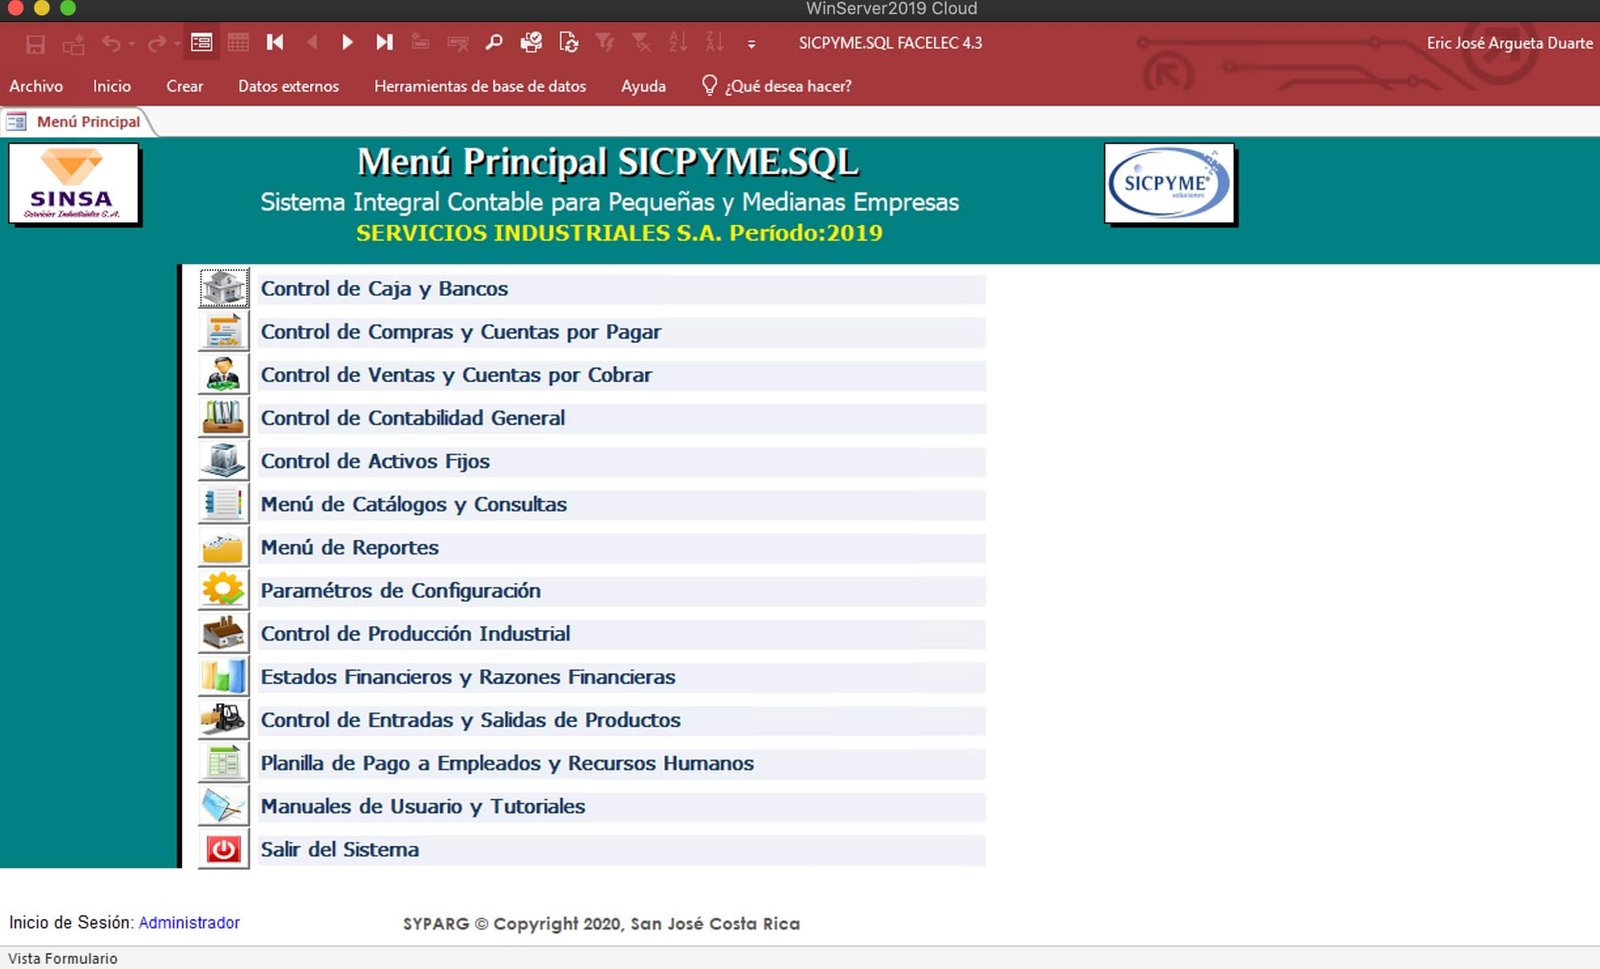
Task: Click the Ventas y Cuentas por Cobrar icon
Action: tap(223, 374)
